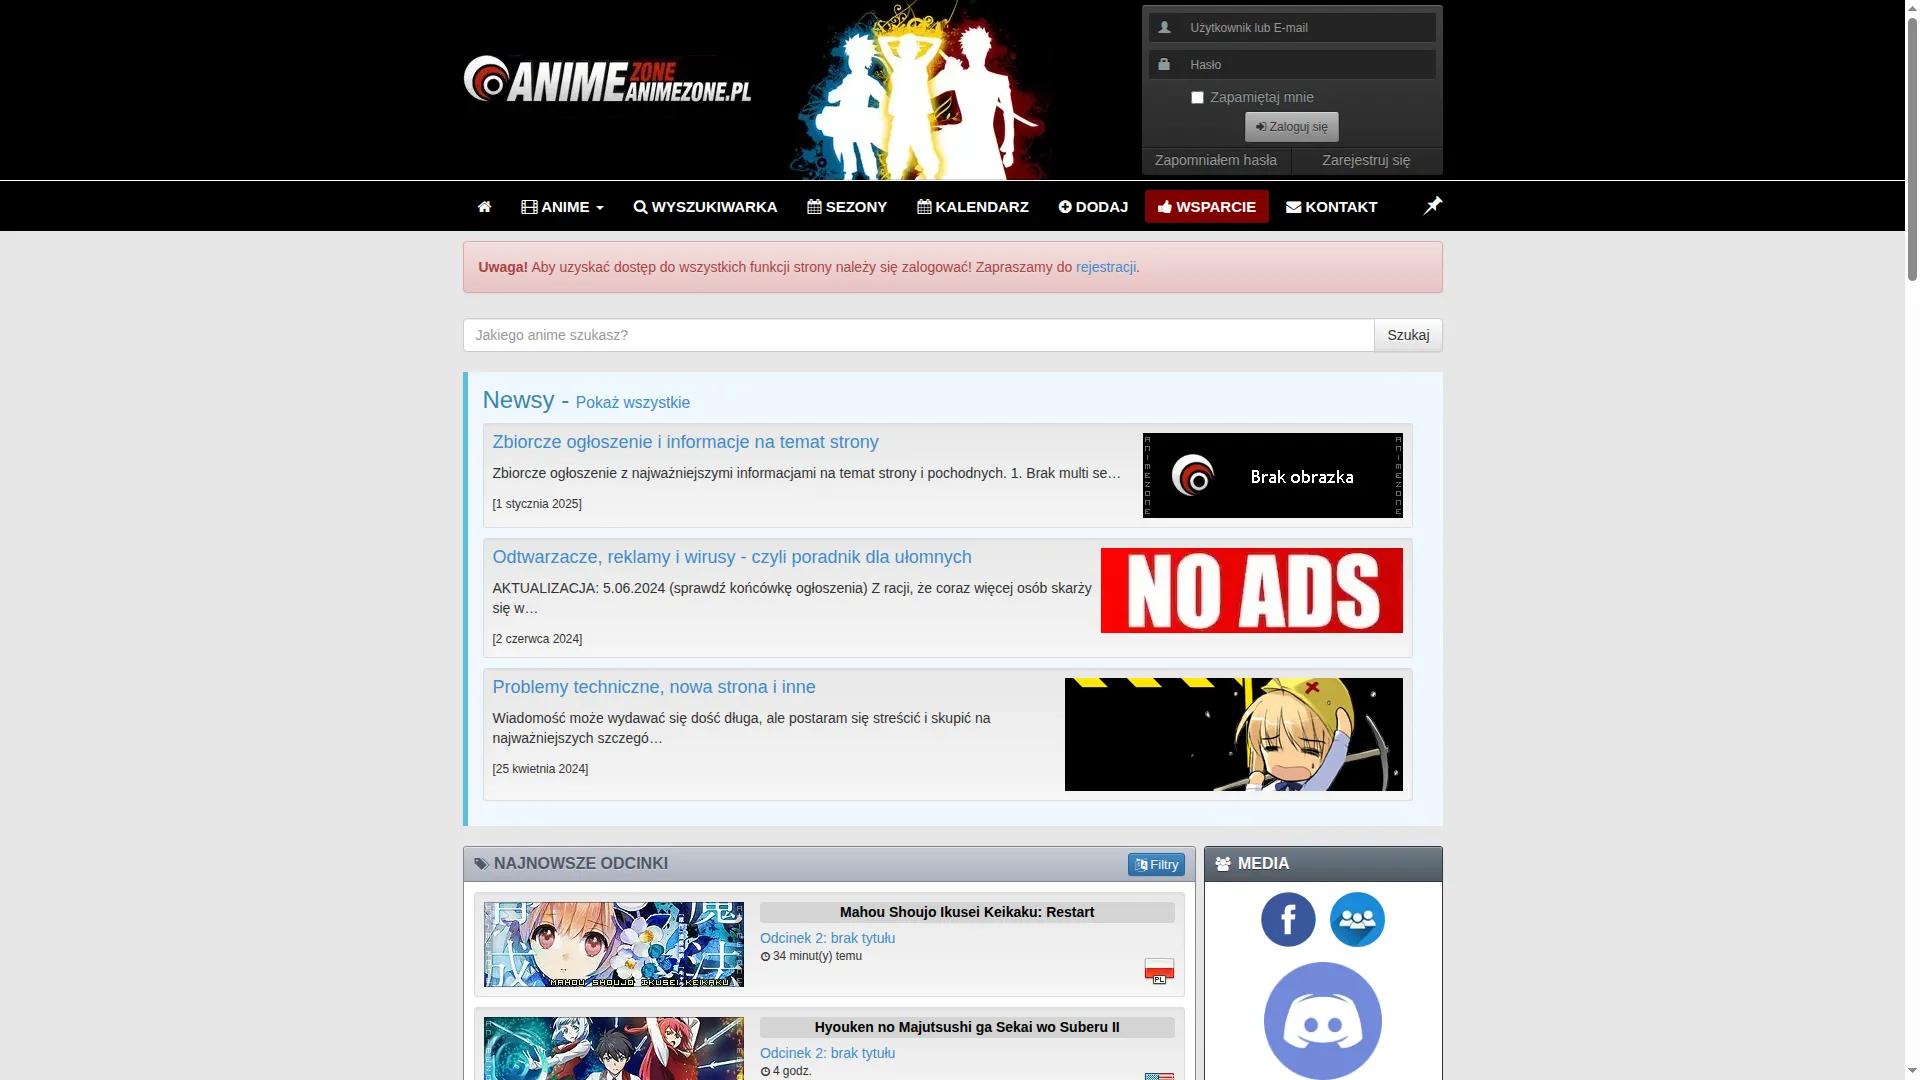Open the Facebook page icon
The width and height of the screenshot is (1920, 1080).
point(1288,920)
